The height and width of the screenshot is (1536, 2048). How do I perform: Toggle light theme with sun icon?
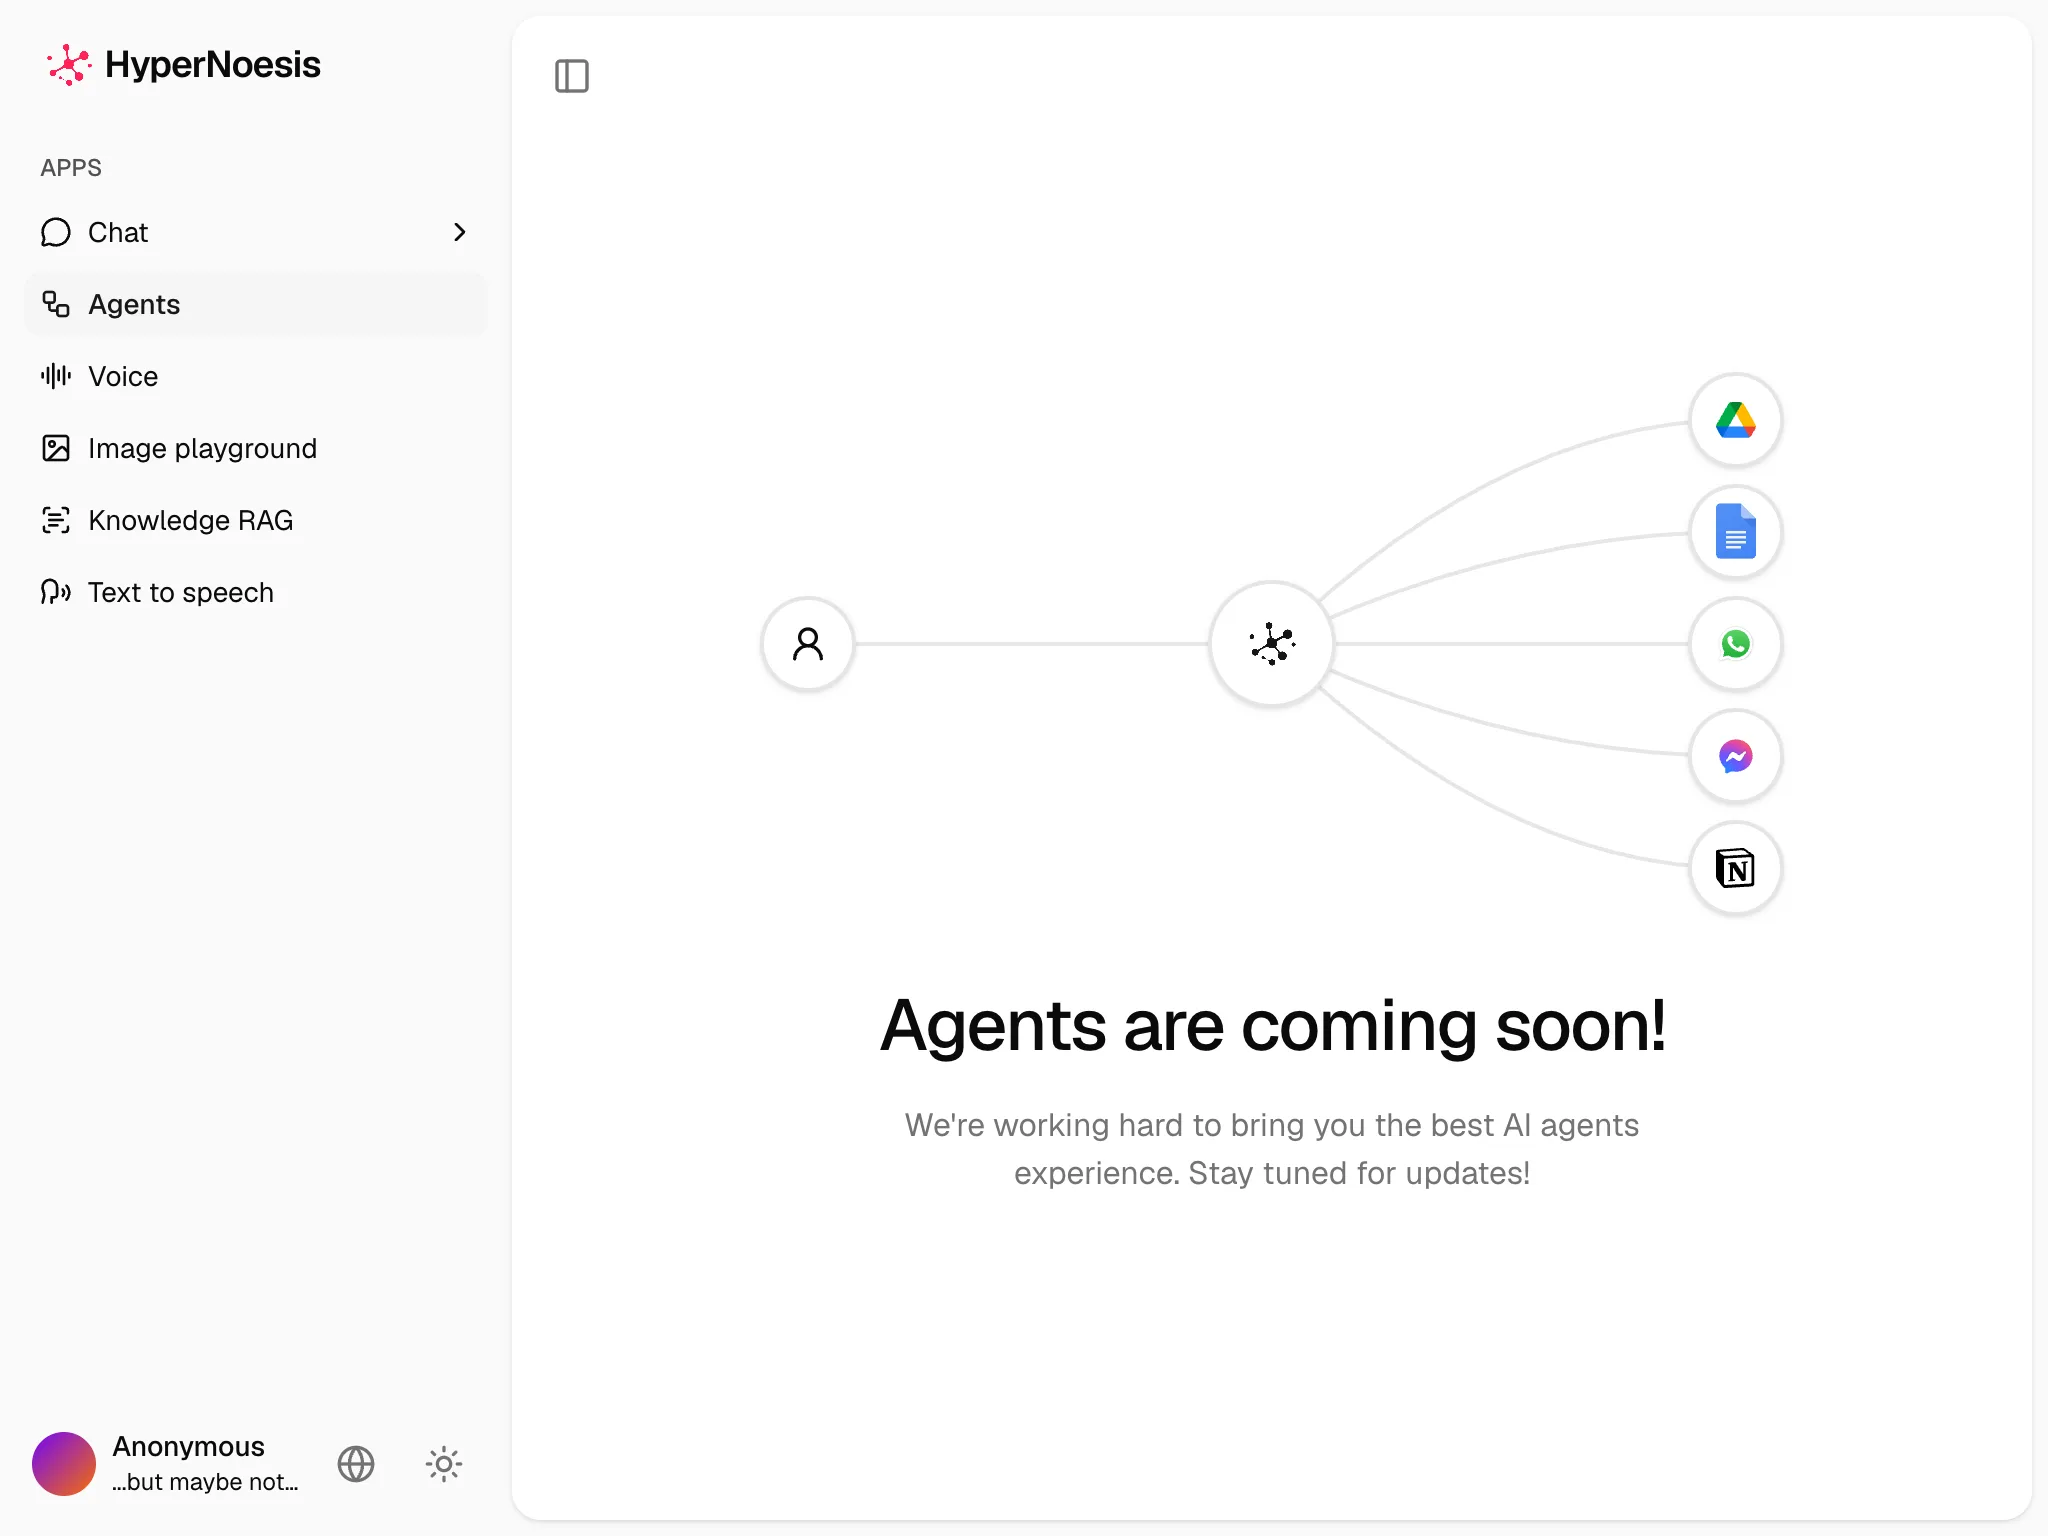(444, 1464)
